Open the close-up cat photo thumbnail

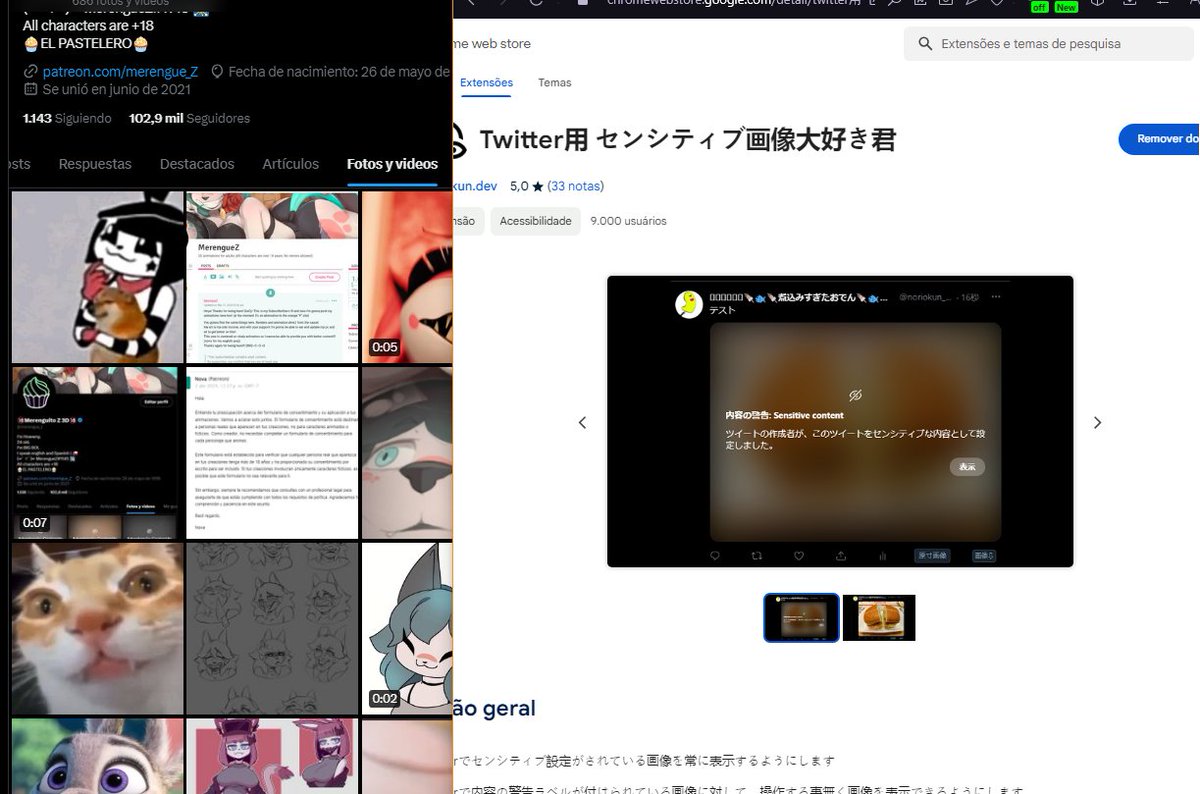tap(97, 628)
